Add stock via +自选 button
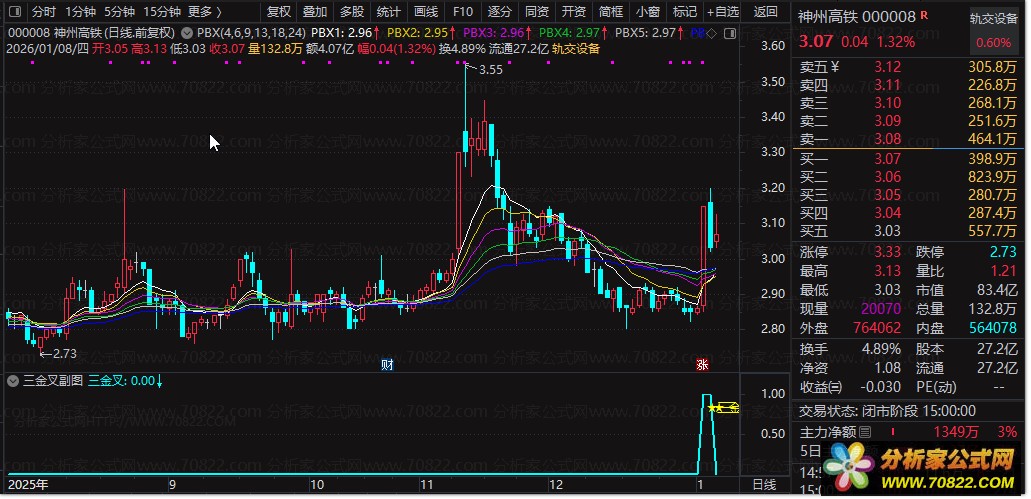 tap(723, 11)
